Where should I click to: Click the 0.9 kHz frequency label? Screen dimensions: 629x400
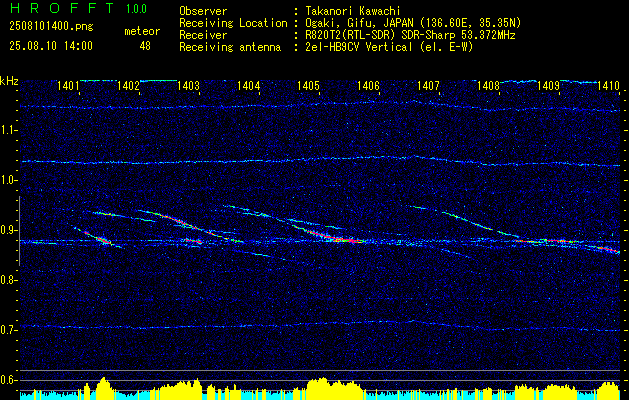[7, 230]
